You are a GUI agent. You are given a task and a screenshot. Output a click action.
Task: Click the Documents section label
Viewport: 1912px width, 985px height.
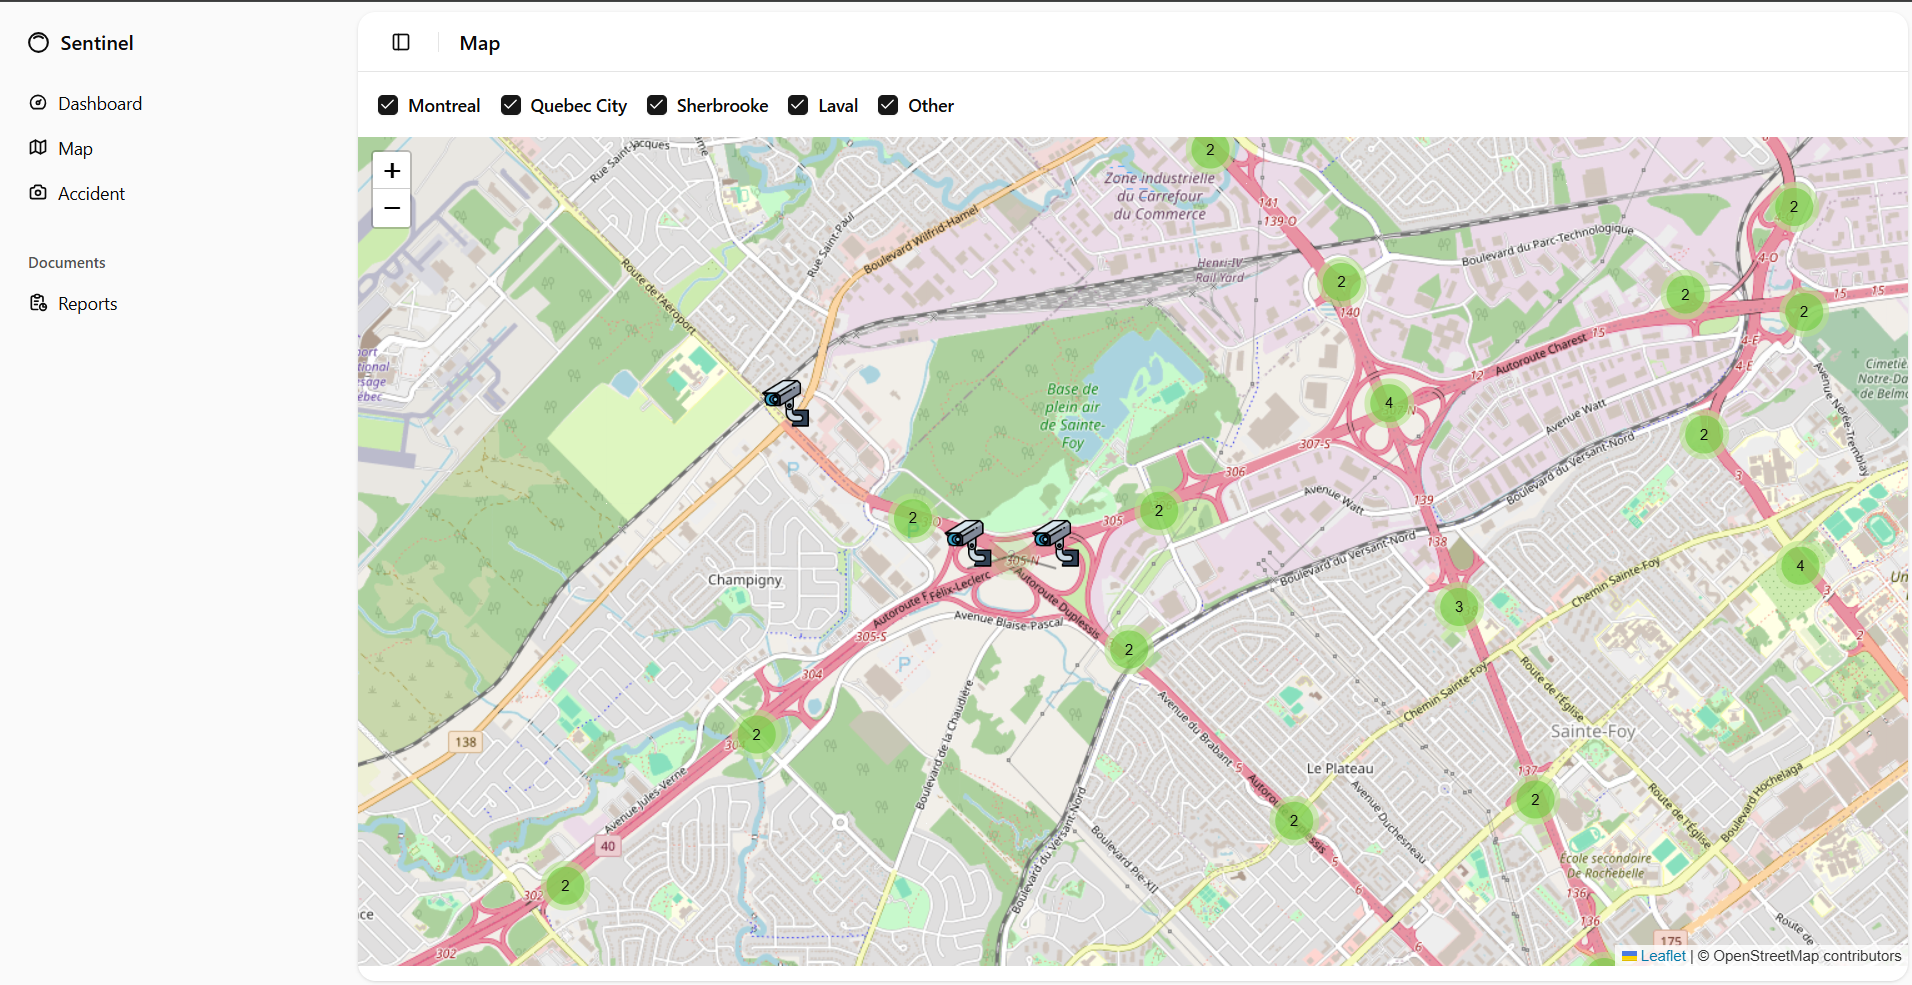(67, 263)
